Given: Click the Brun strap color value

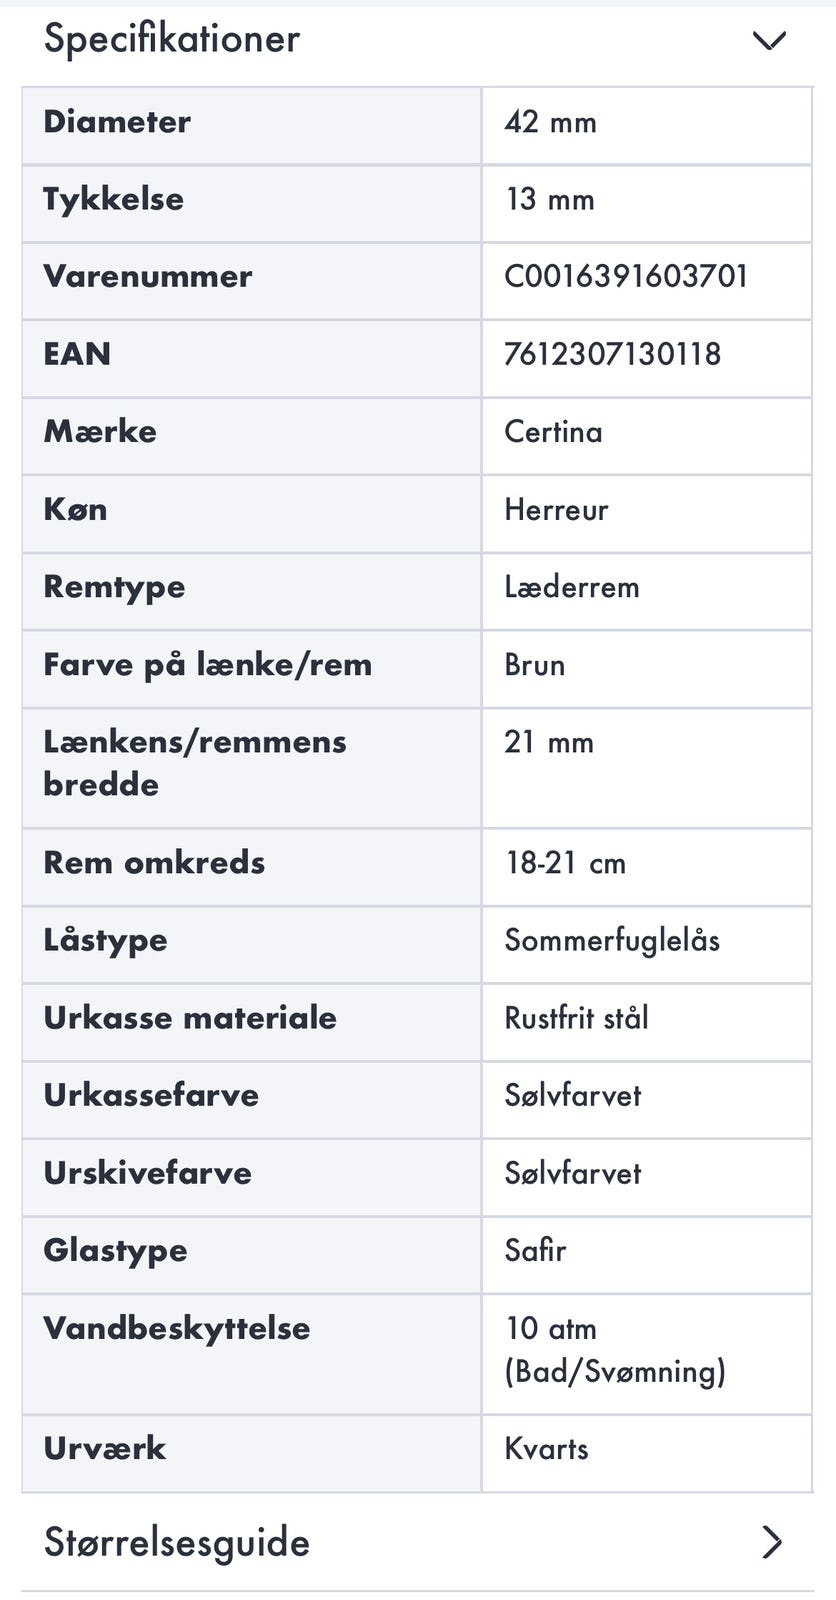Looking at the screenshot, I should [534, 665].
